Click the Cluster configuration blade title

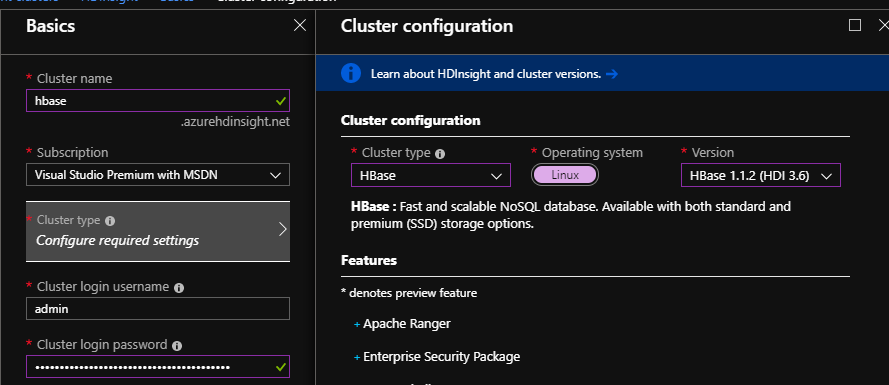pos(427,26)
